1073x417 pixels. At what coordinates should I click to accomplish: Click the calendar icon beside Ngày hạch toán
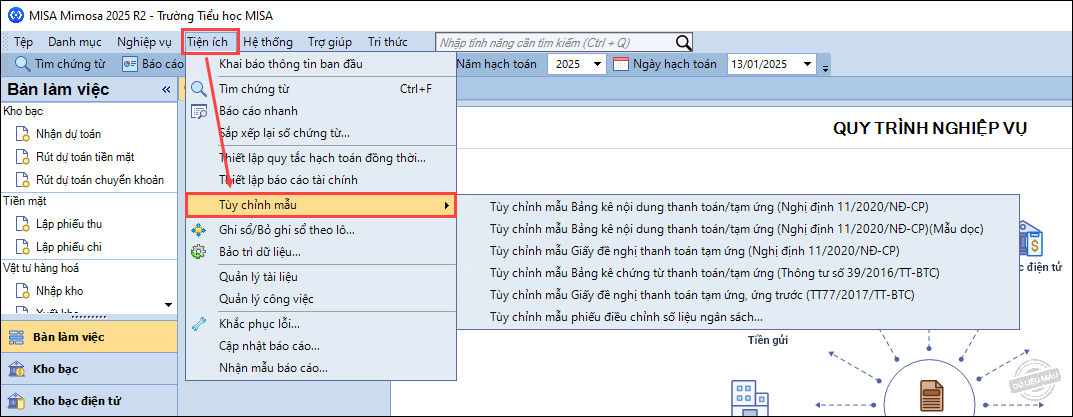621,64
